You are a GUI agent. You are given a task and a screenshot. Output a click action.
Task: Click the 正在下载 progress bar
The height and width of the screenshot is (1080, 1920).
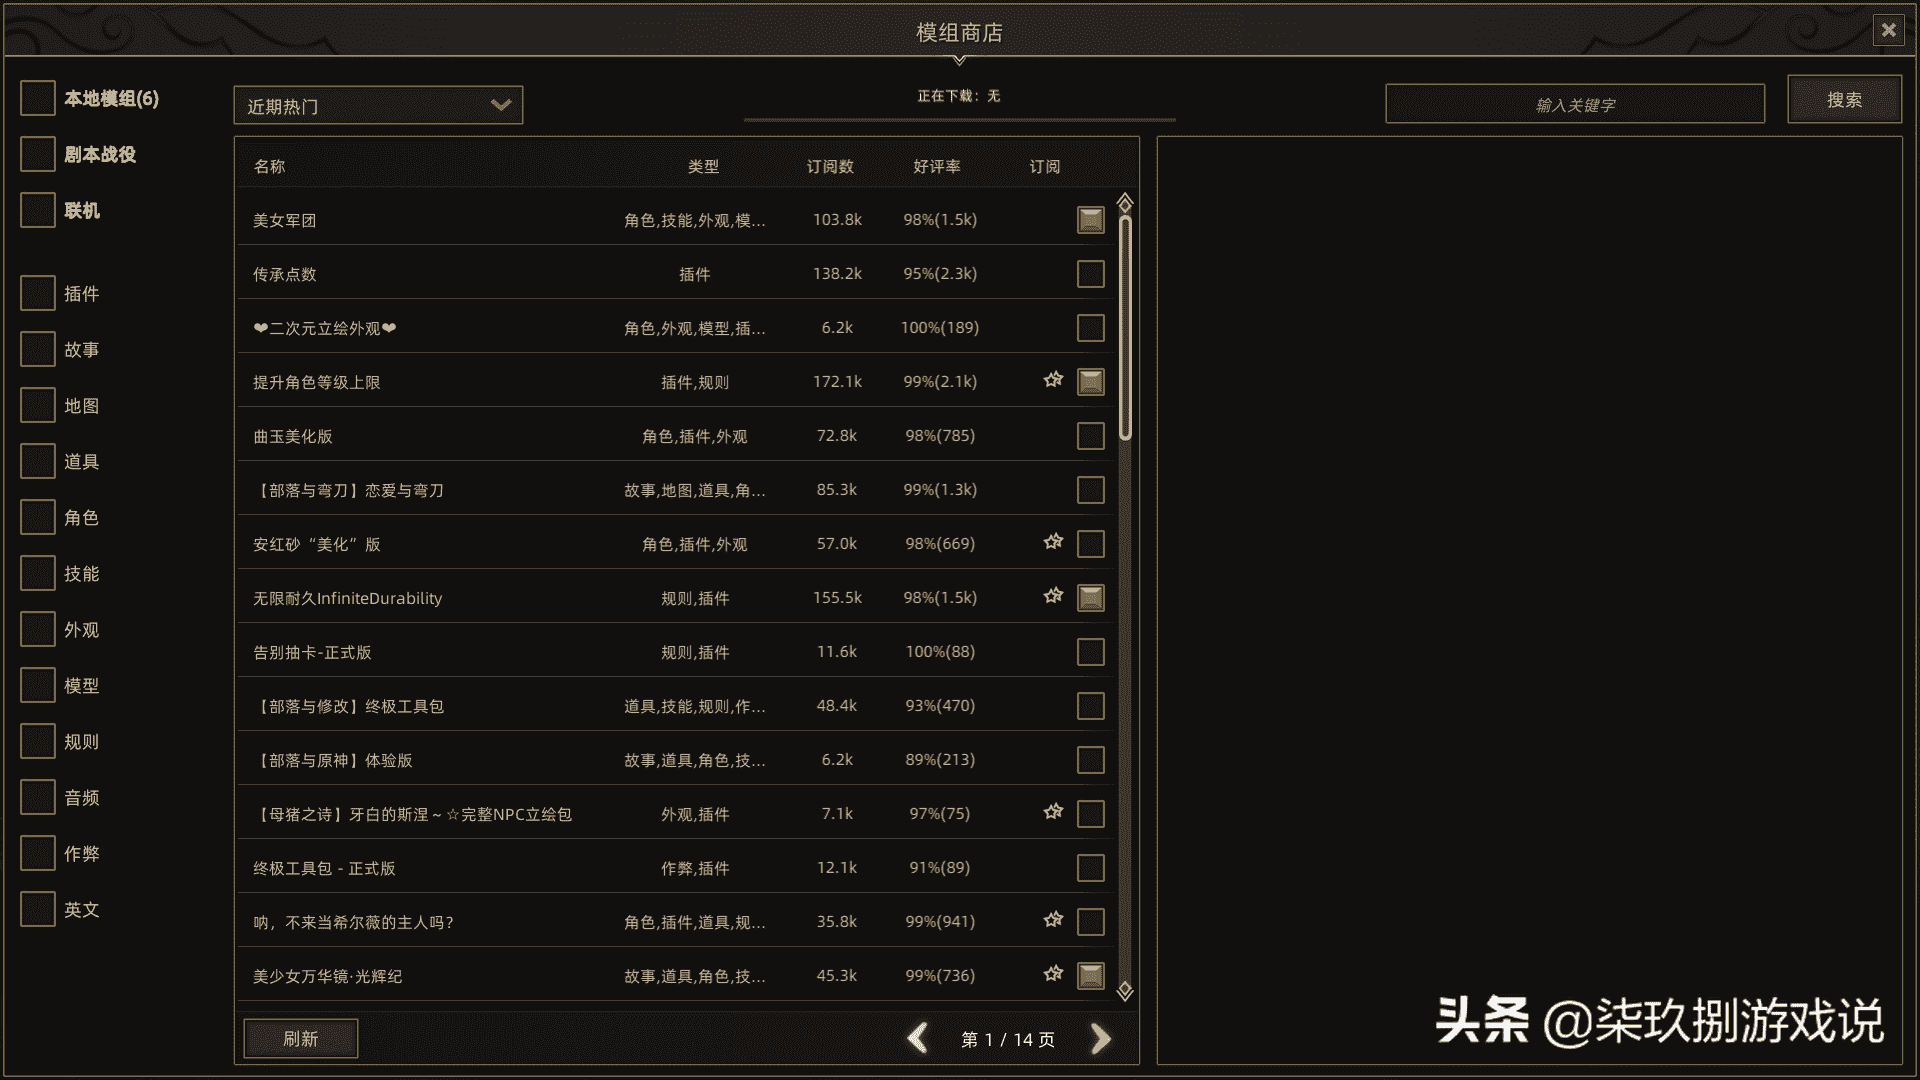click(960, 119)
